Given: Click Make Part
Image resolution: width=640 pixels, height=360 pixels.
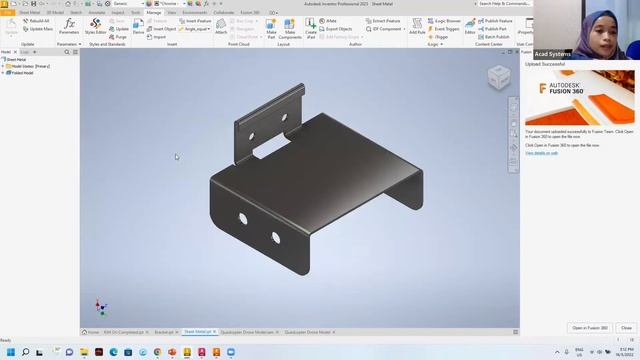Looking at the screenshot, I should tap(271, 29).
